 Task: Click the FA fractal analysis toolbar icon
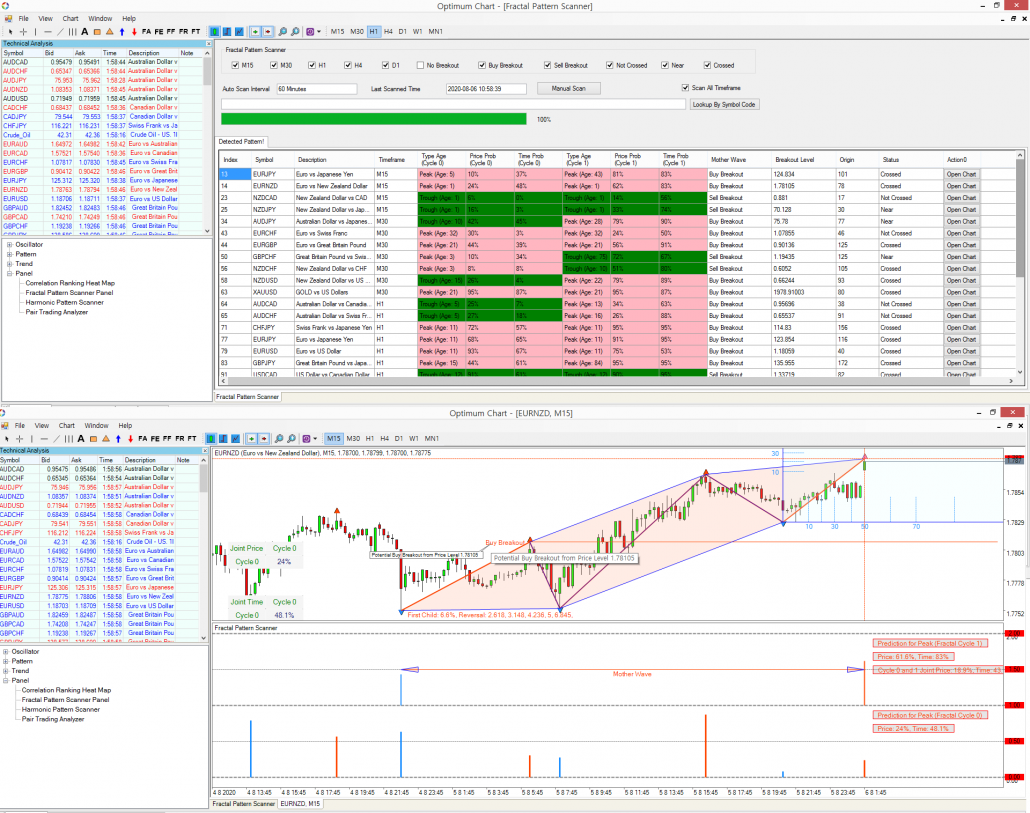(x=146, y=32)
